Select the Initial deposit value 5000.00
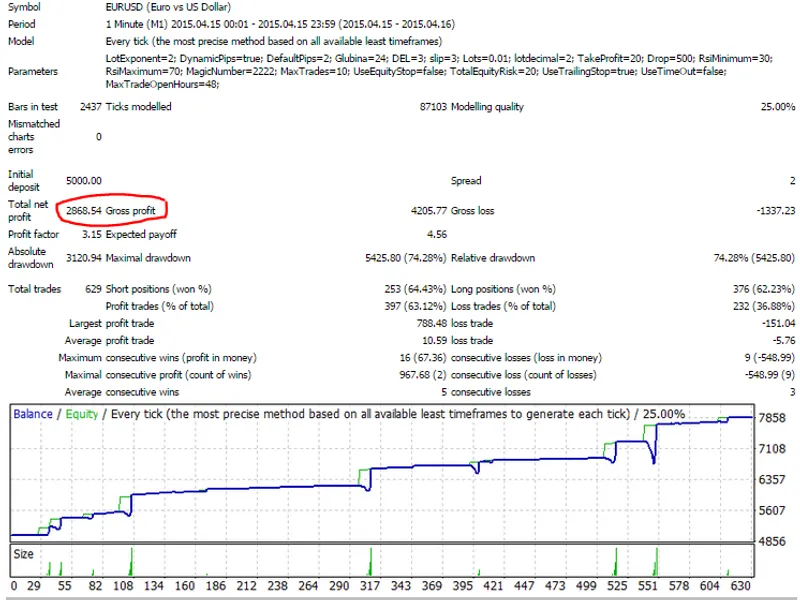This screenshot has height=600, width=800. 84,181
